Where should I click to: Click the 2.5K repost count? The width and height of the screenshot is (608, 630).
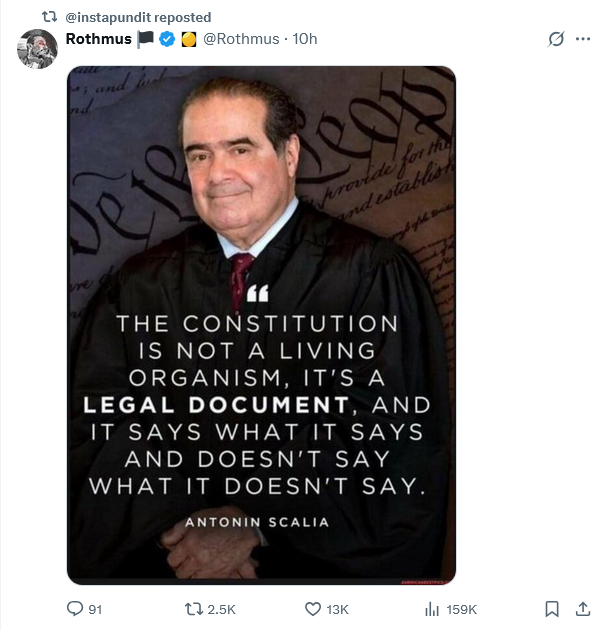tap(221, 609)
